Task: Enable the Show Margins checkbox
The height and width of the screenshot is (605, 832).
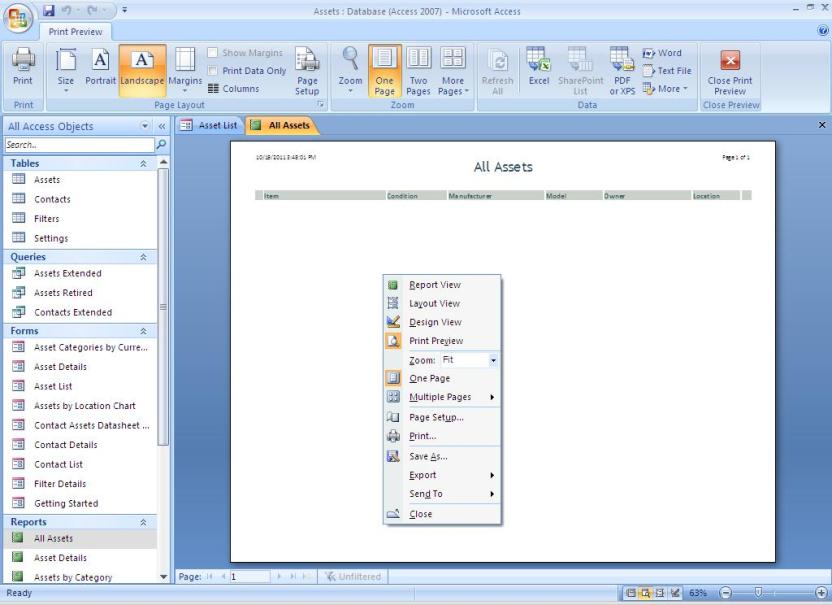Action: [213, 53]
